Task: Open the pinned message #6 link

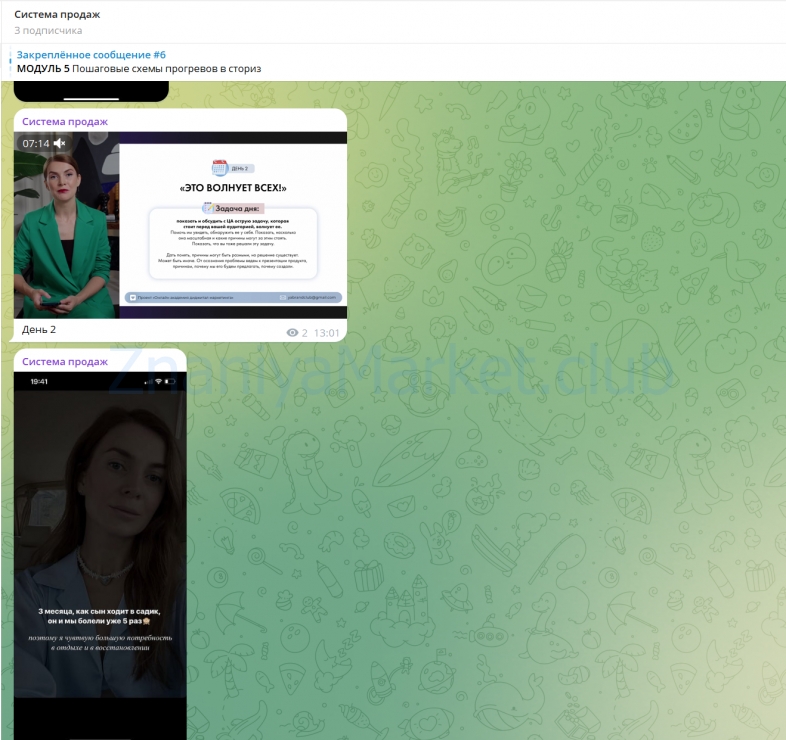Action: click(x=91, y=54)
